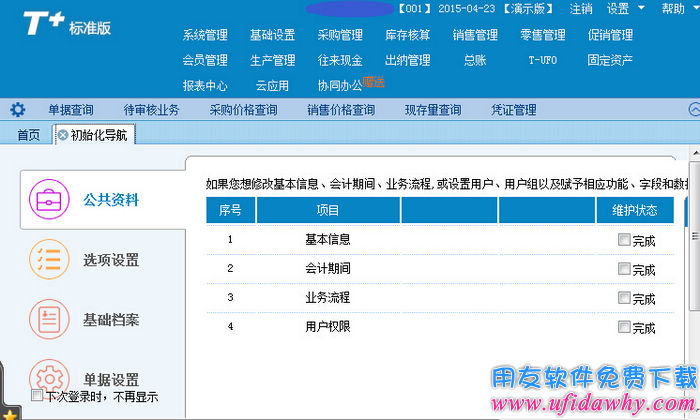Open 单据查询 shortcut
The width and height of the screenshot is (700, 420).
pyautogui.click(x=71, y=110)
